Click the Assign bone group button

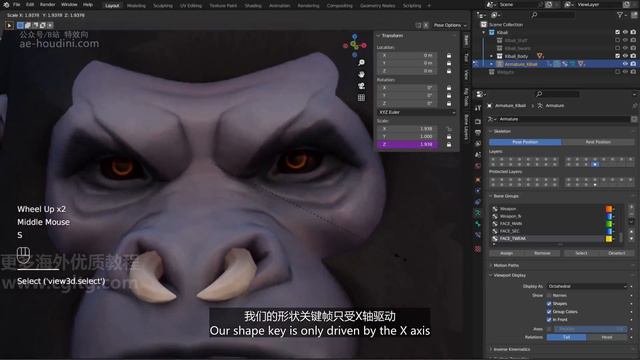coord(507,253)
